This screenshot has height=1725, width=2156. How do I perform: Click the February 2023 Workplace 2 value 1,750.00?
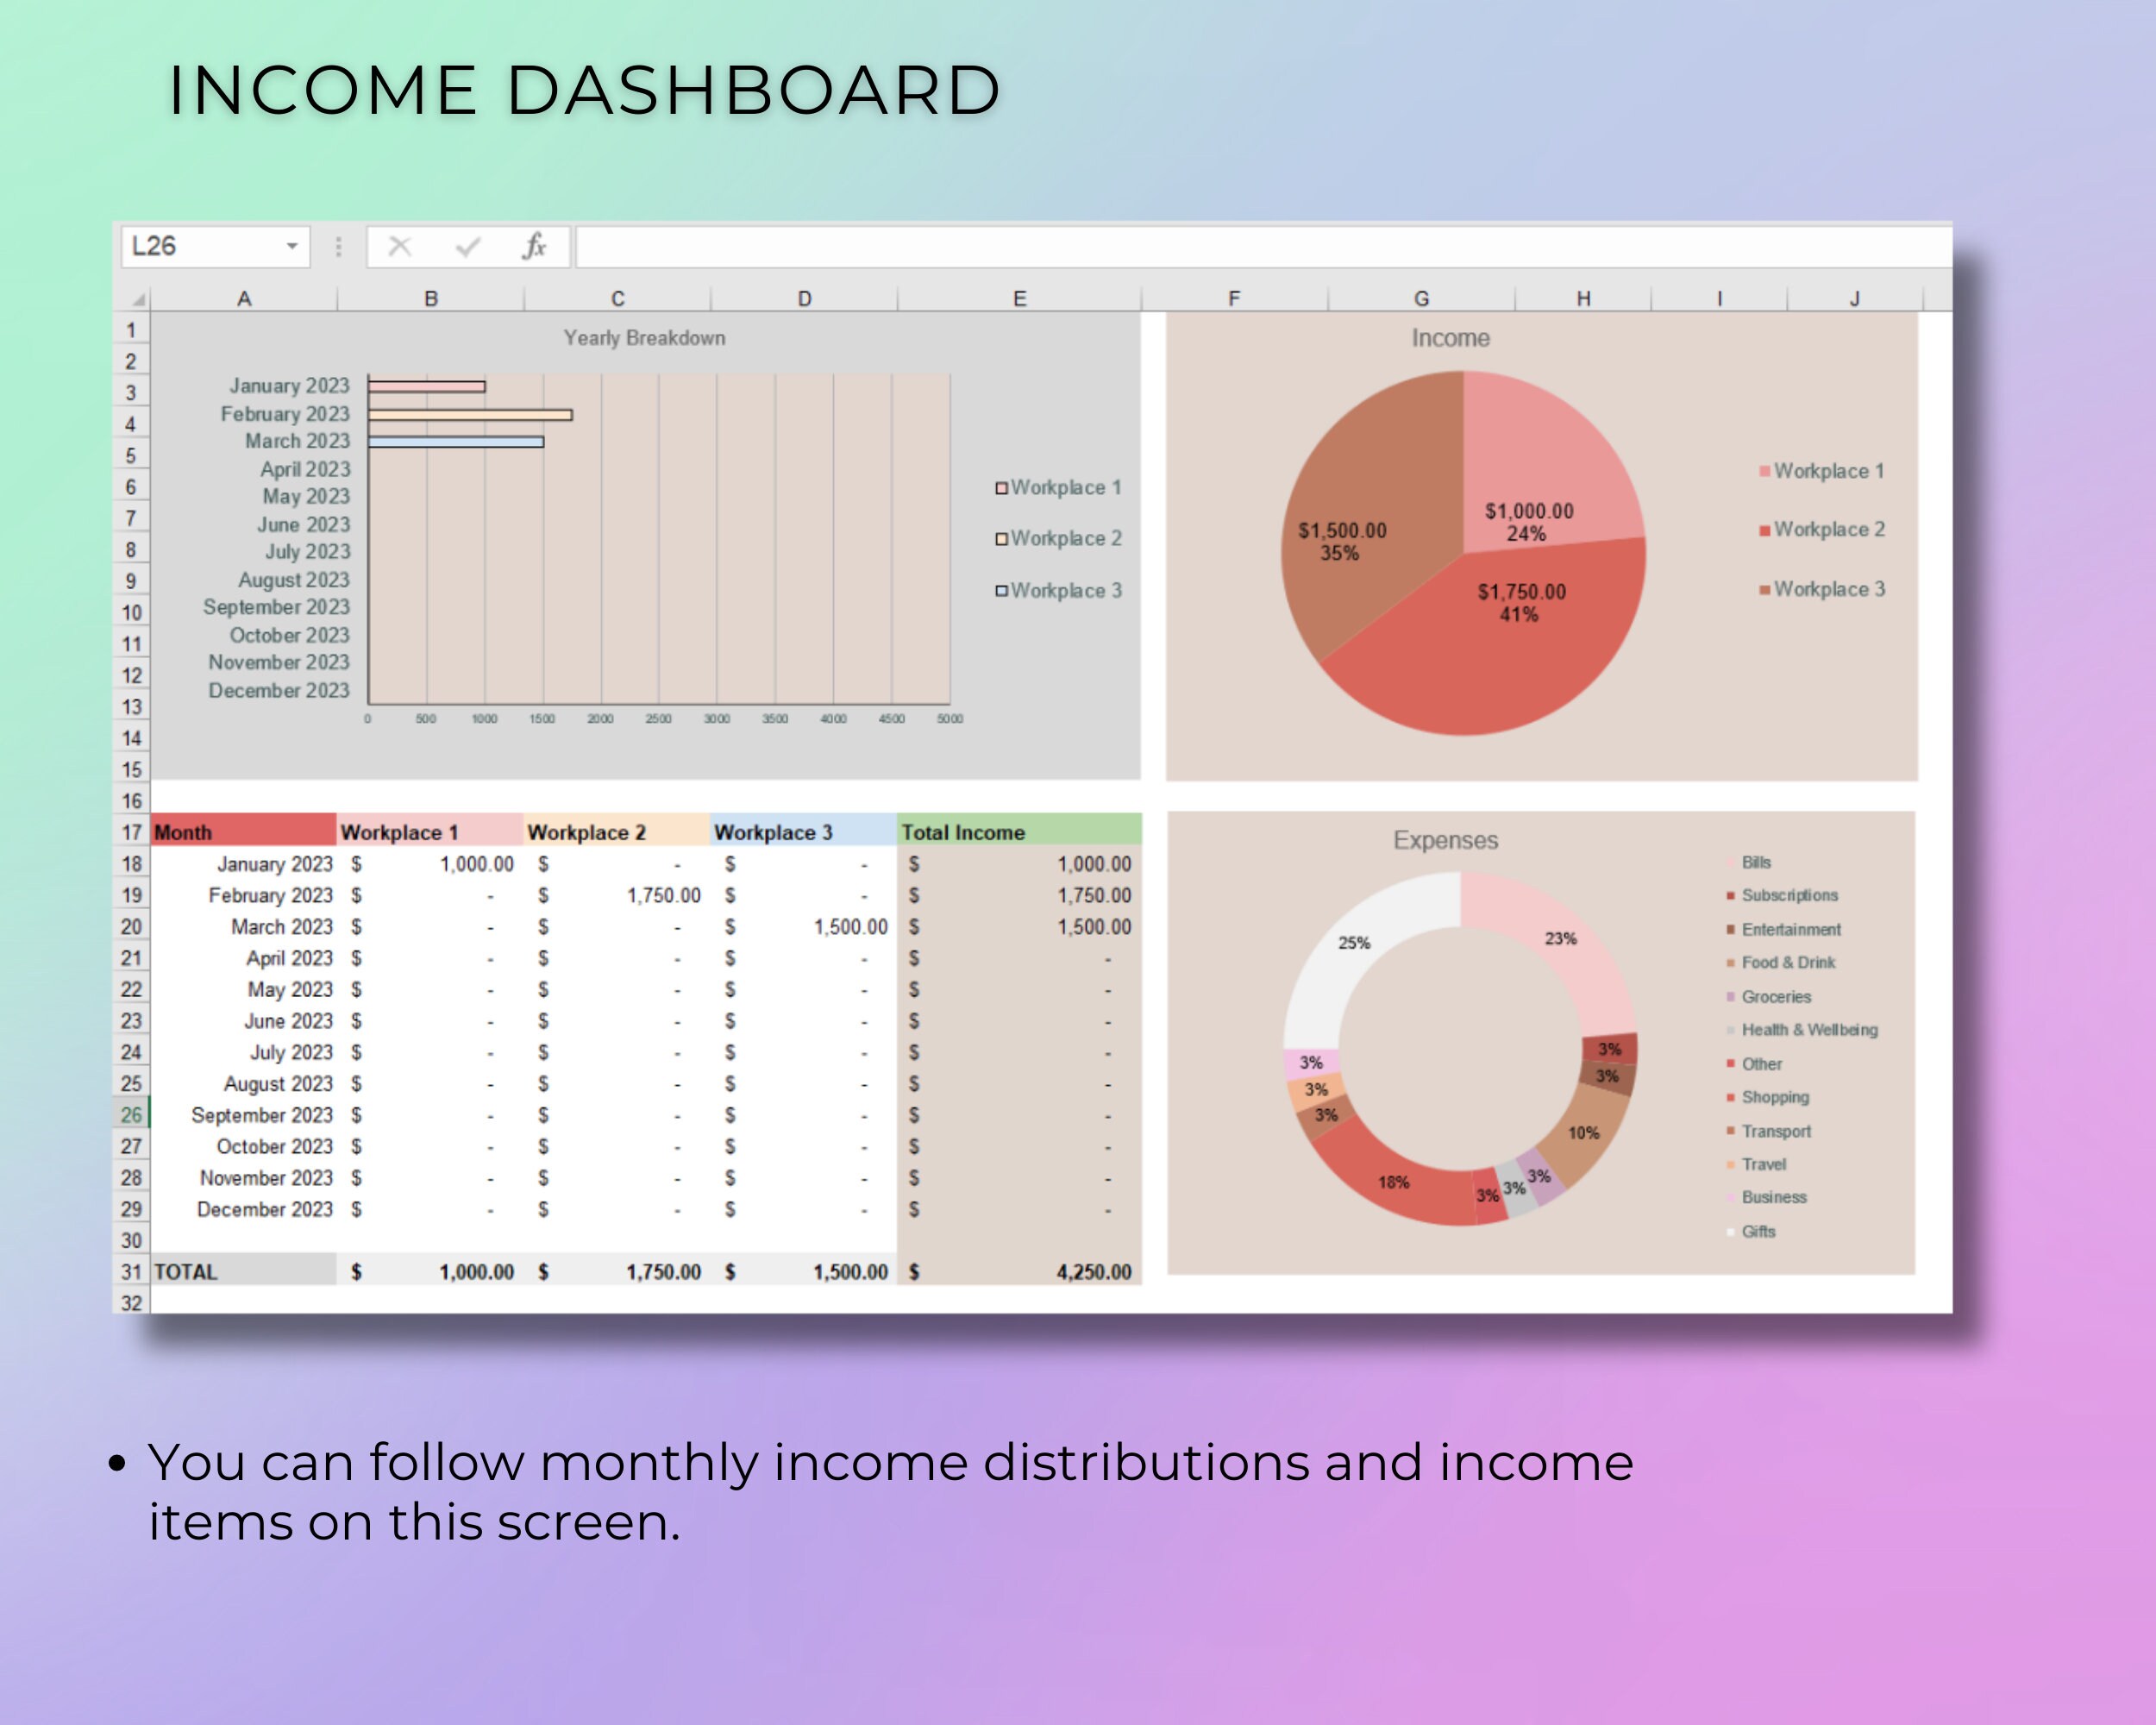(x=617, y=895)
